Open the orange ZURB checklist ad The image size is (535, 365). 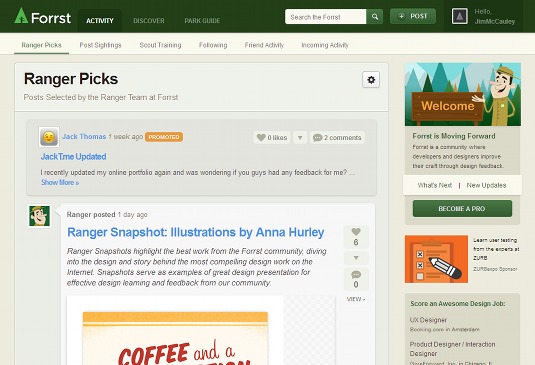[436, 259]
